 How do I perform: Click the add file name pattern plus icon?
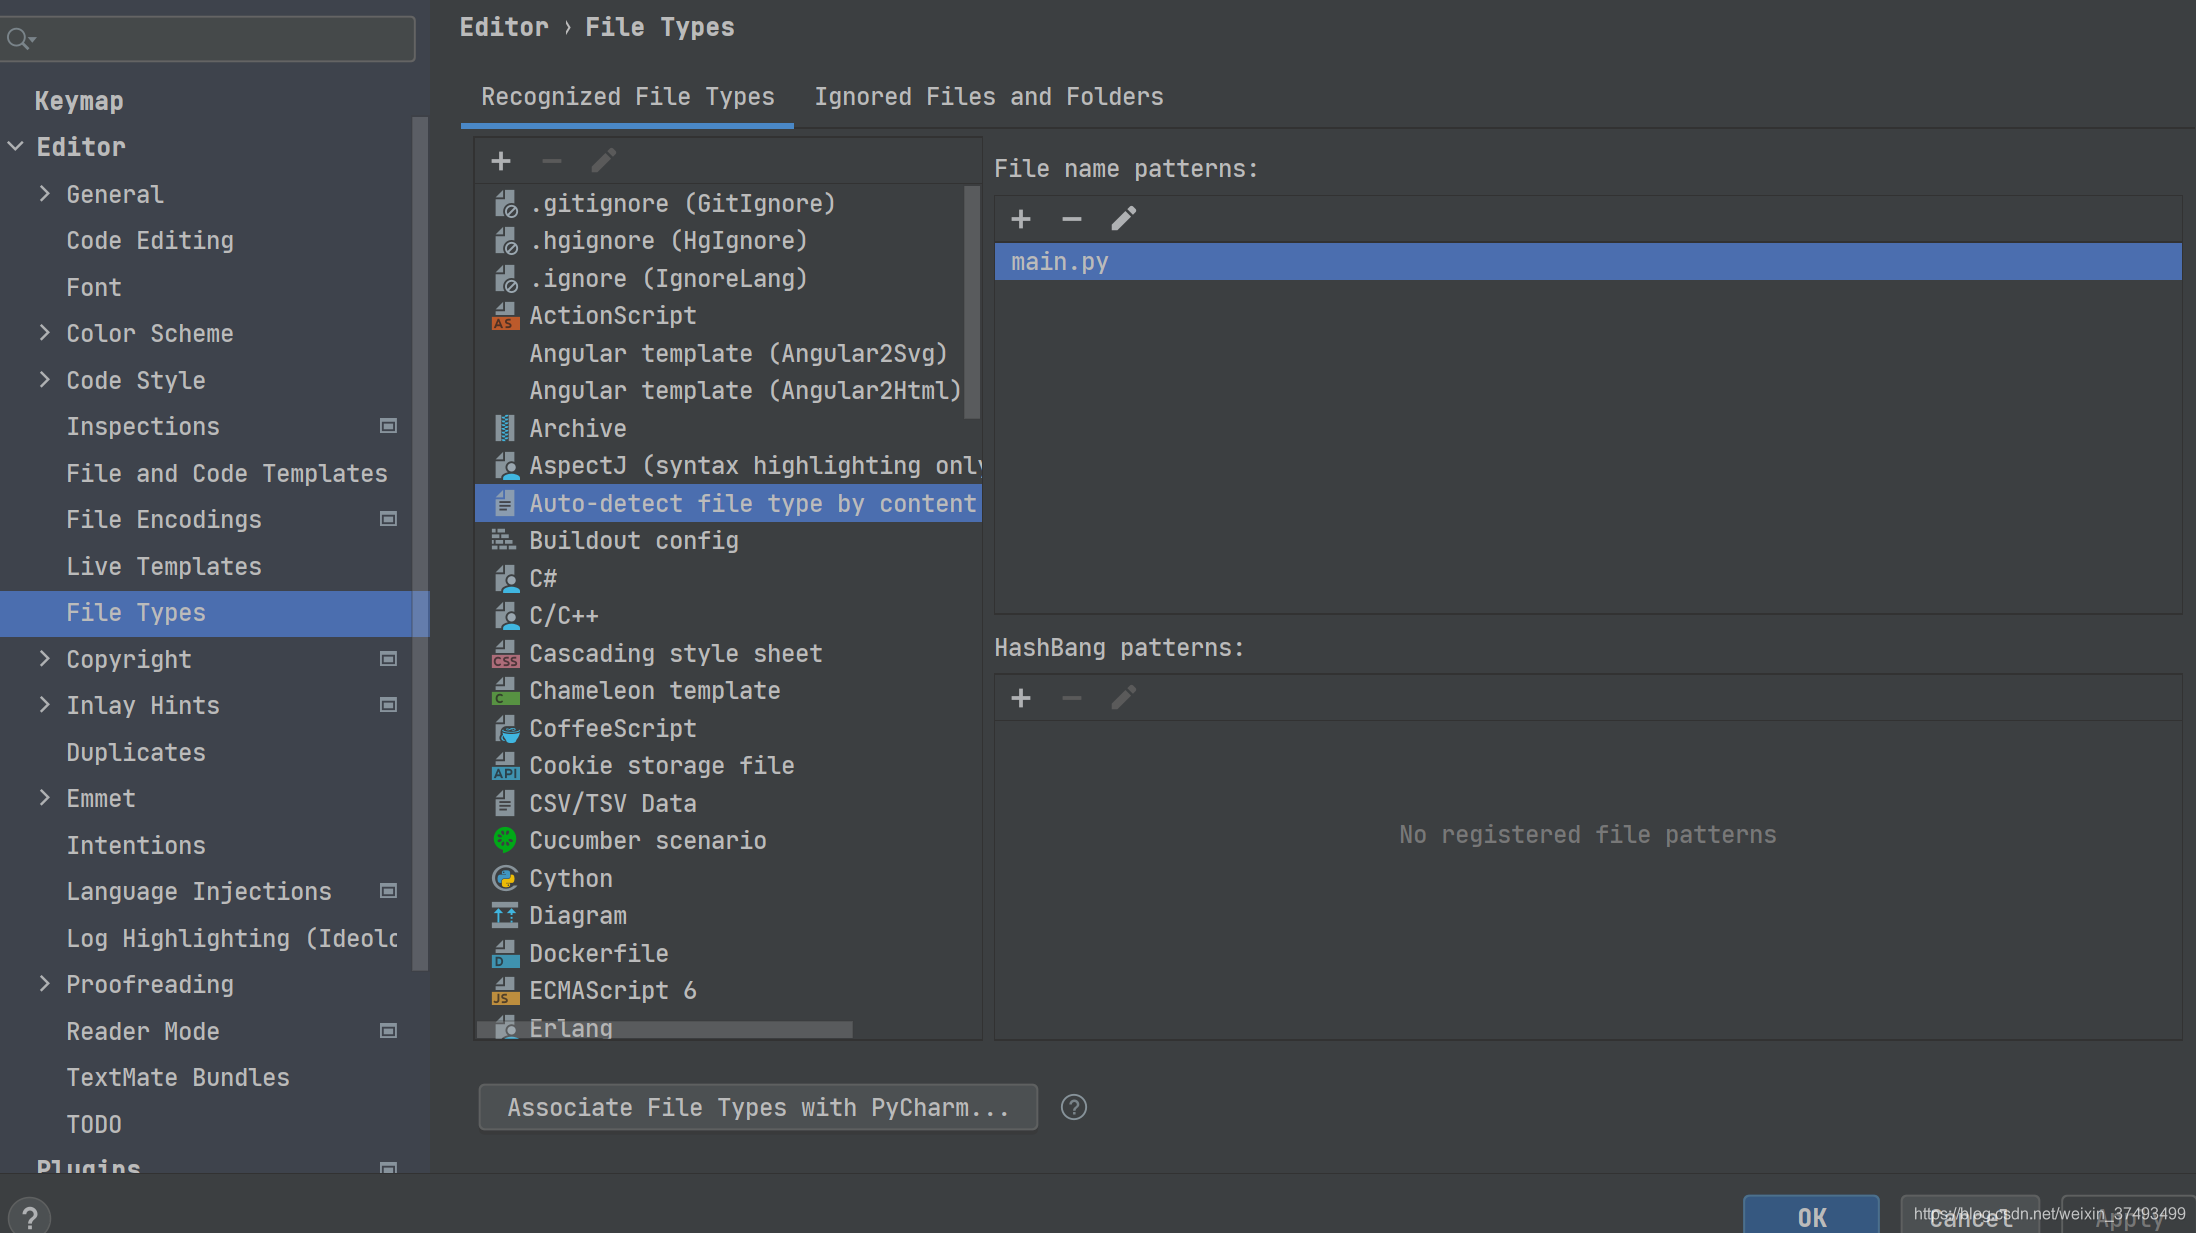coord(1020,219)
